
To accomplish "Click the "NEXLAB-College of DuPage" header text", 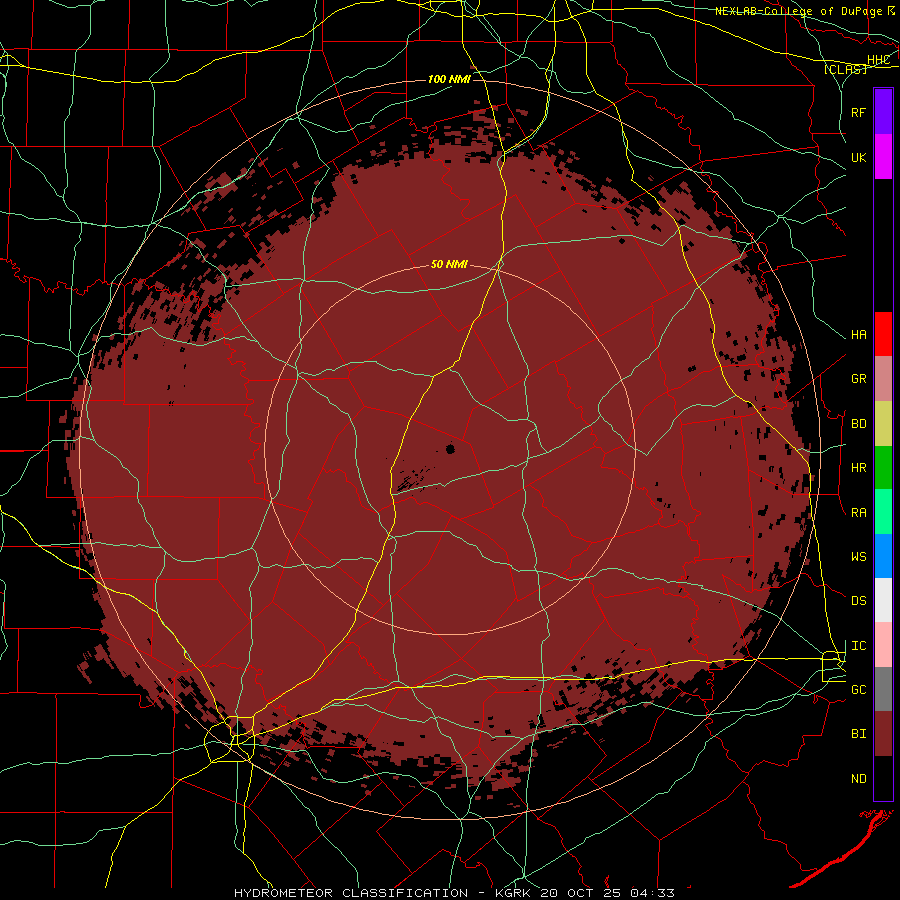I will pos(798,11).
